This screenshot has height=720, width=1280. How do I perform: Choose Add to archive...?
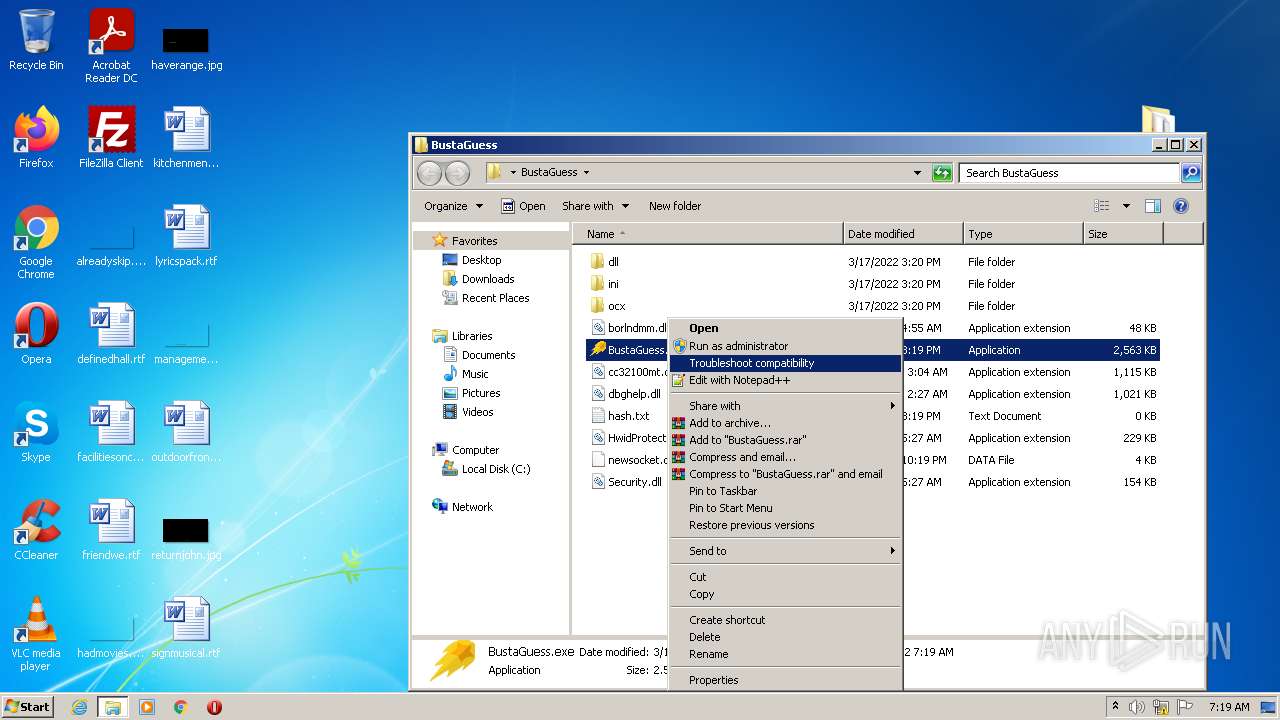pyautogui.click(x=785, y=423)
